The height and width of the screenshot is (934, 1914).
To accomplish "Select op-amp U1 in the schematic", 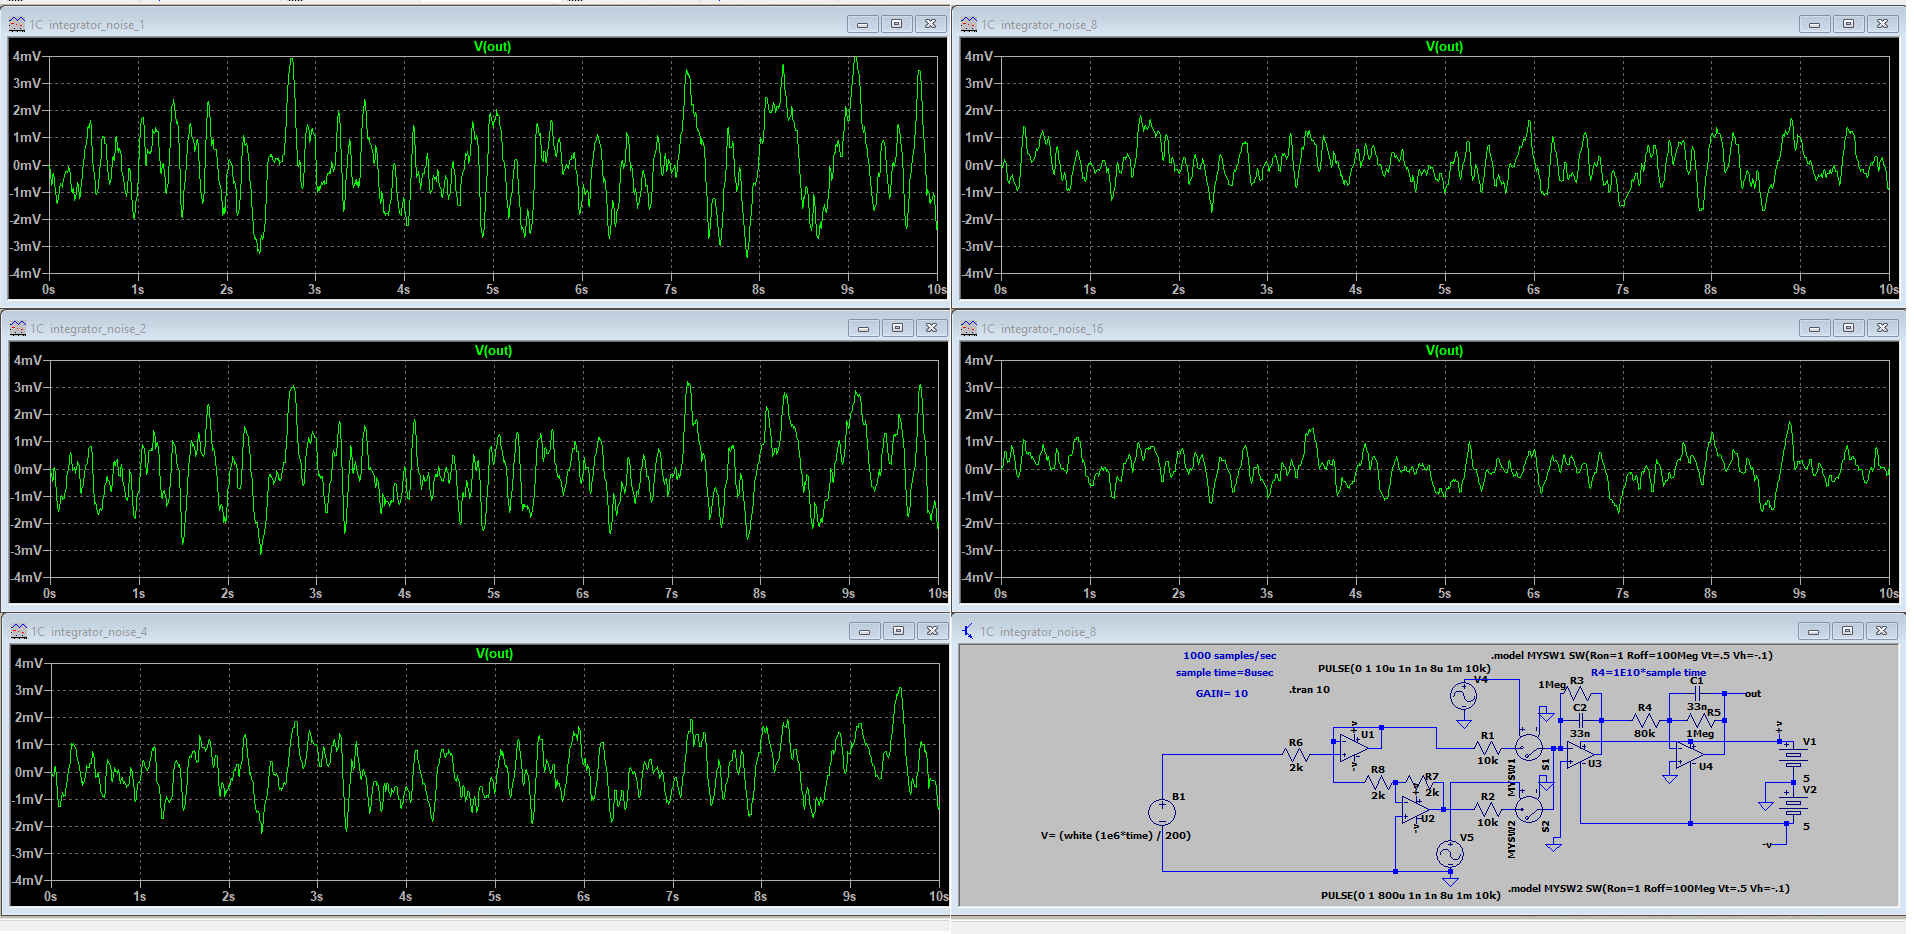I will [x=1352, y=746].
